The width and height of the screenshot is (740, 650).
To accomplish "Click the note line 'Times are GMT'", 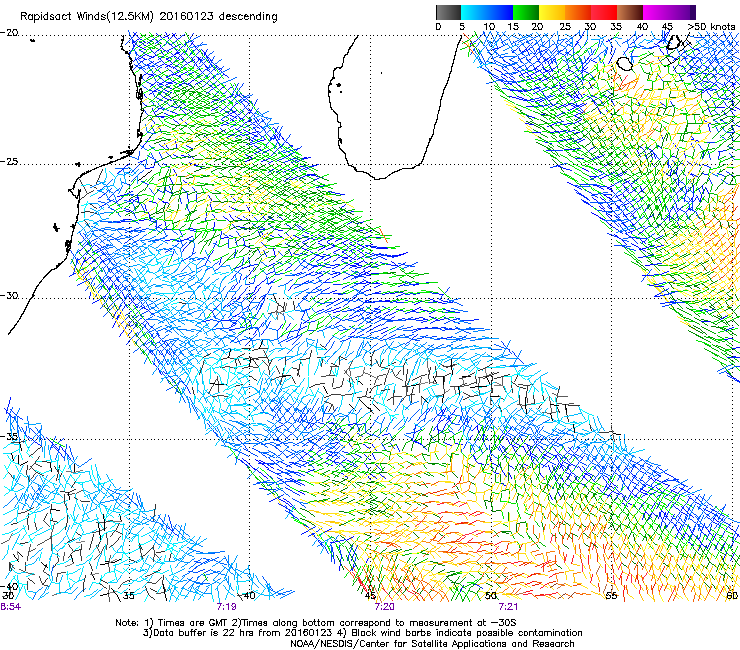I will pos(194,623).
